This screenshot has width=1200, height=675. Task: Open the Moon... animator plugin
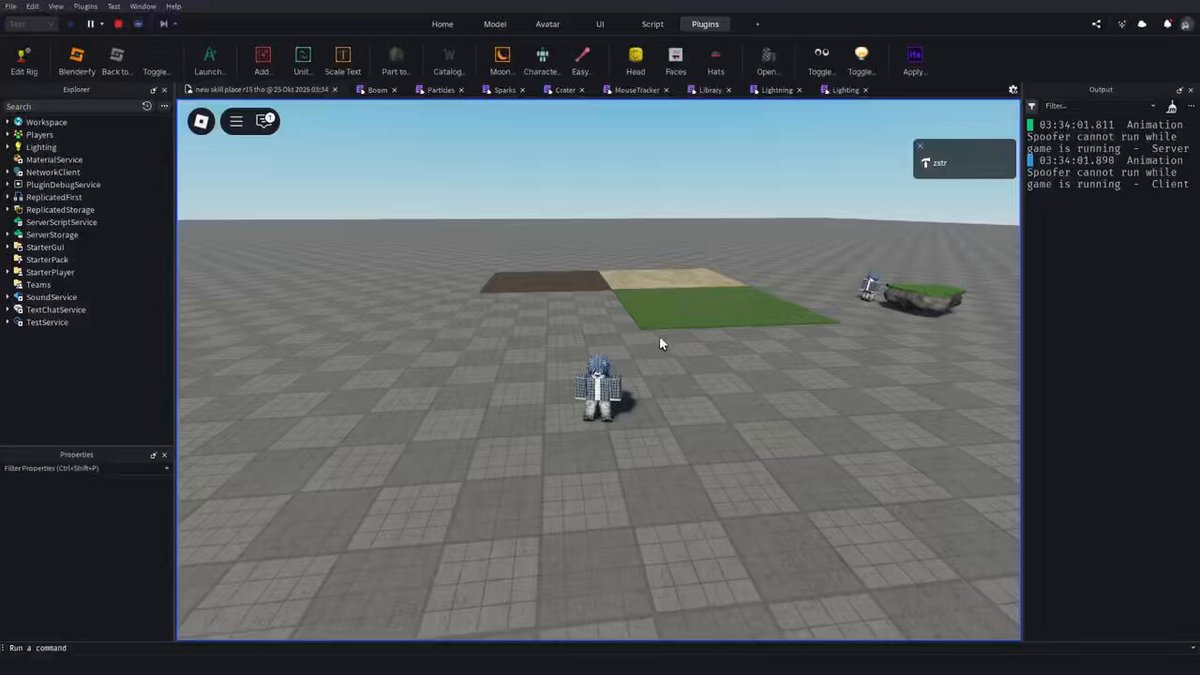click(x=502, y=60)
